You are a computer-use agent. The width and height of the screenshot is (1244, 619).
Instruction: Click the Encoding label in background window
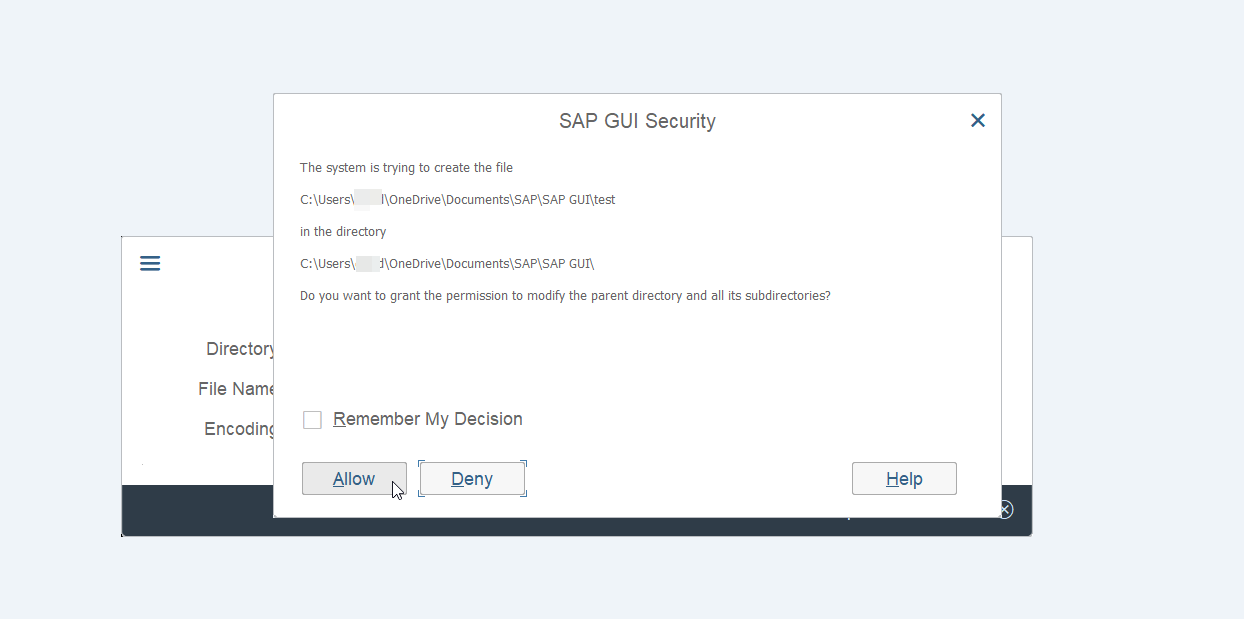click(239, 429)
